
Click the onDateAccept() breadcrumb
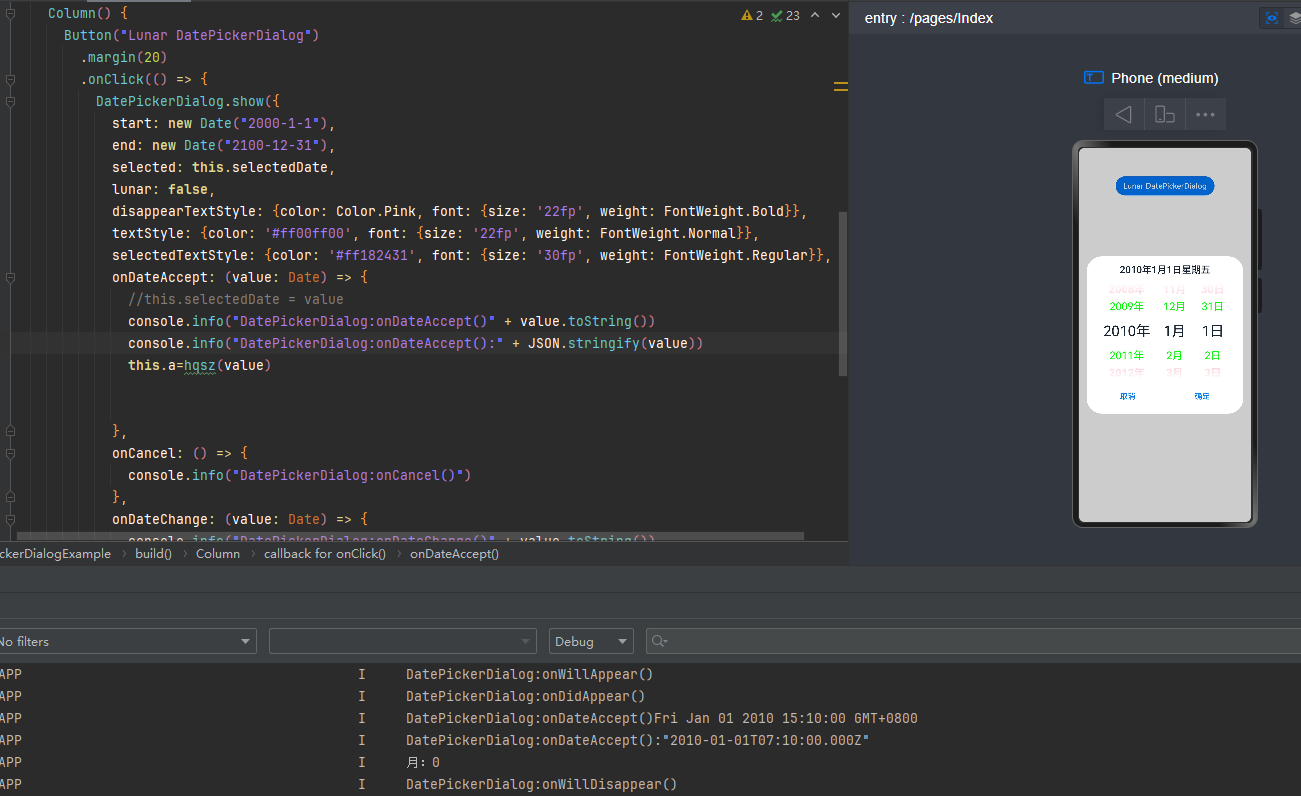click(x=454, y=553)
